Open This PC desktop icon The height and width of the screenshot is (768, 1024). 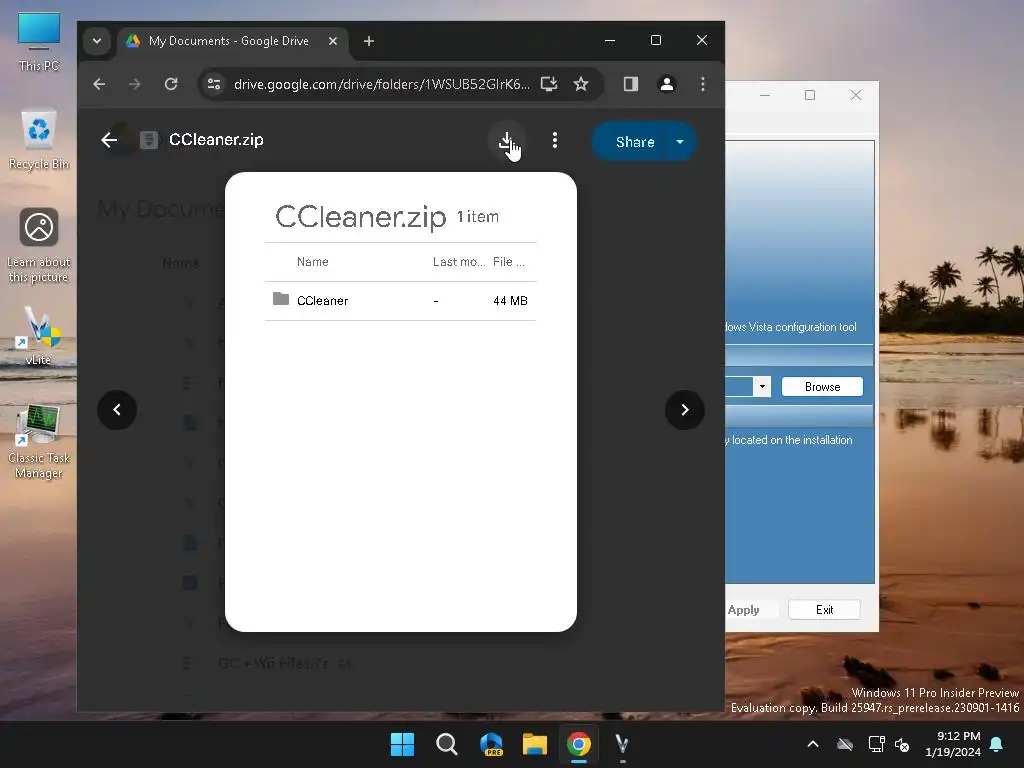pyautogui.click(x=39, y=42)
